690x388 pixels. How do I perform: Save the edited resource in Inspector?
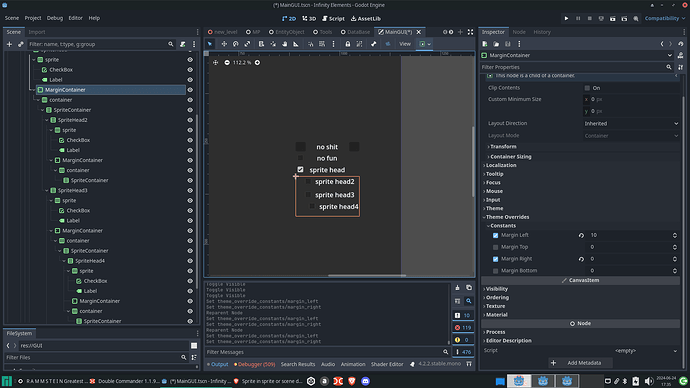coord(508,44)
